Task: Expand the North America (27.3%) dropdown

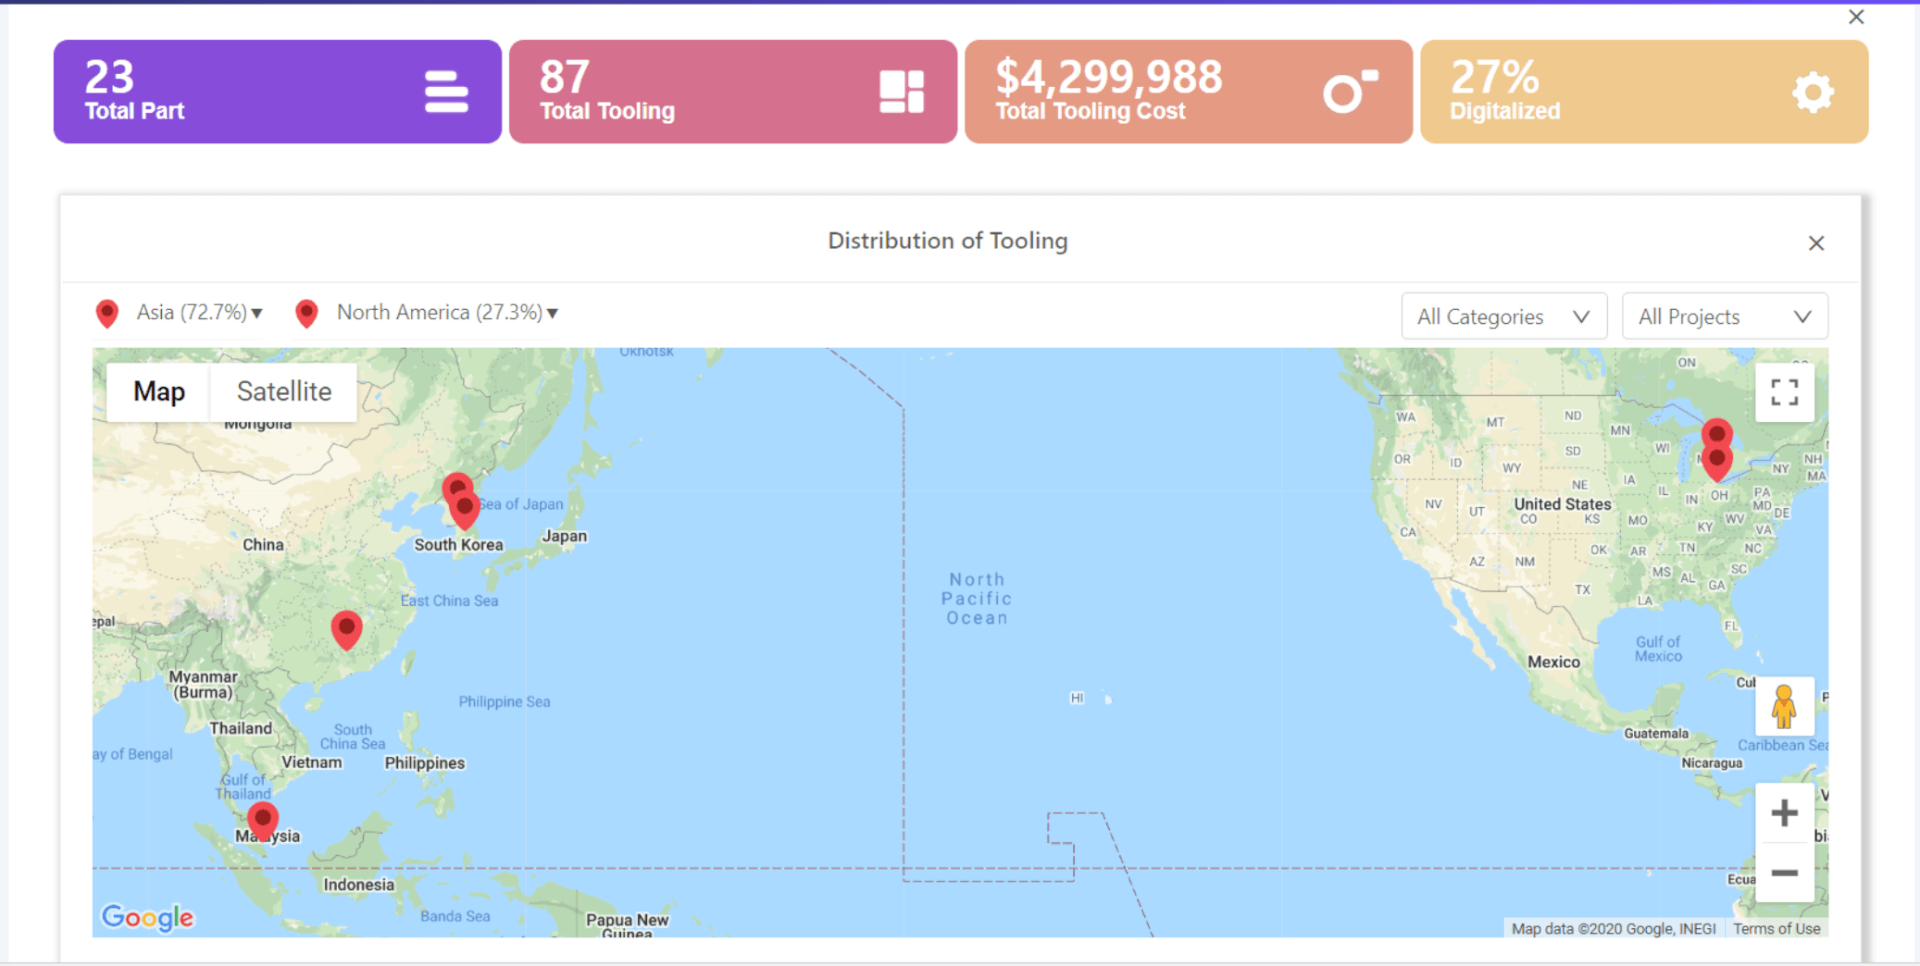Action: (x=447, y=313)
